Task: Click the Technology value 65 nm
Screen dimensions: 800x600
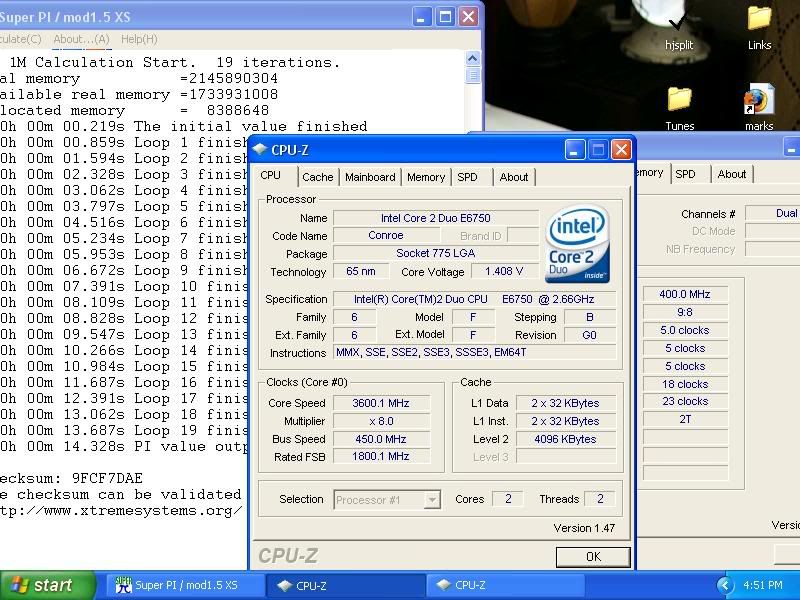Action: coord(361,271)
